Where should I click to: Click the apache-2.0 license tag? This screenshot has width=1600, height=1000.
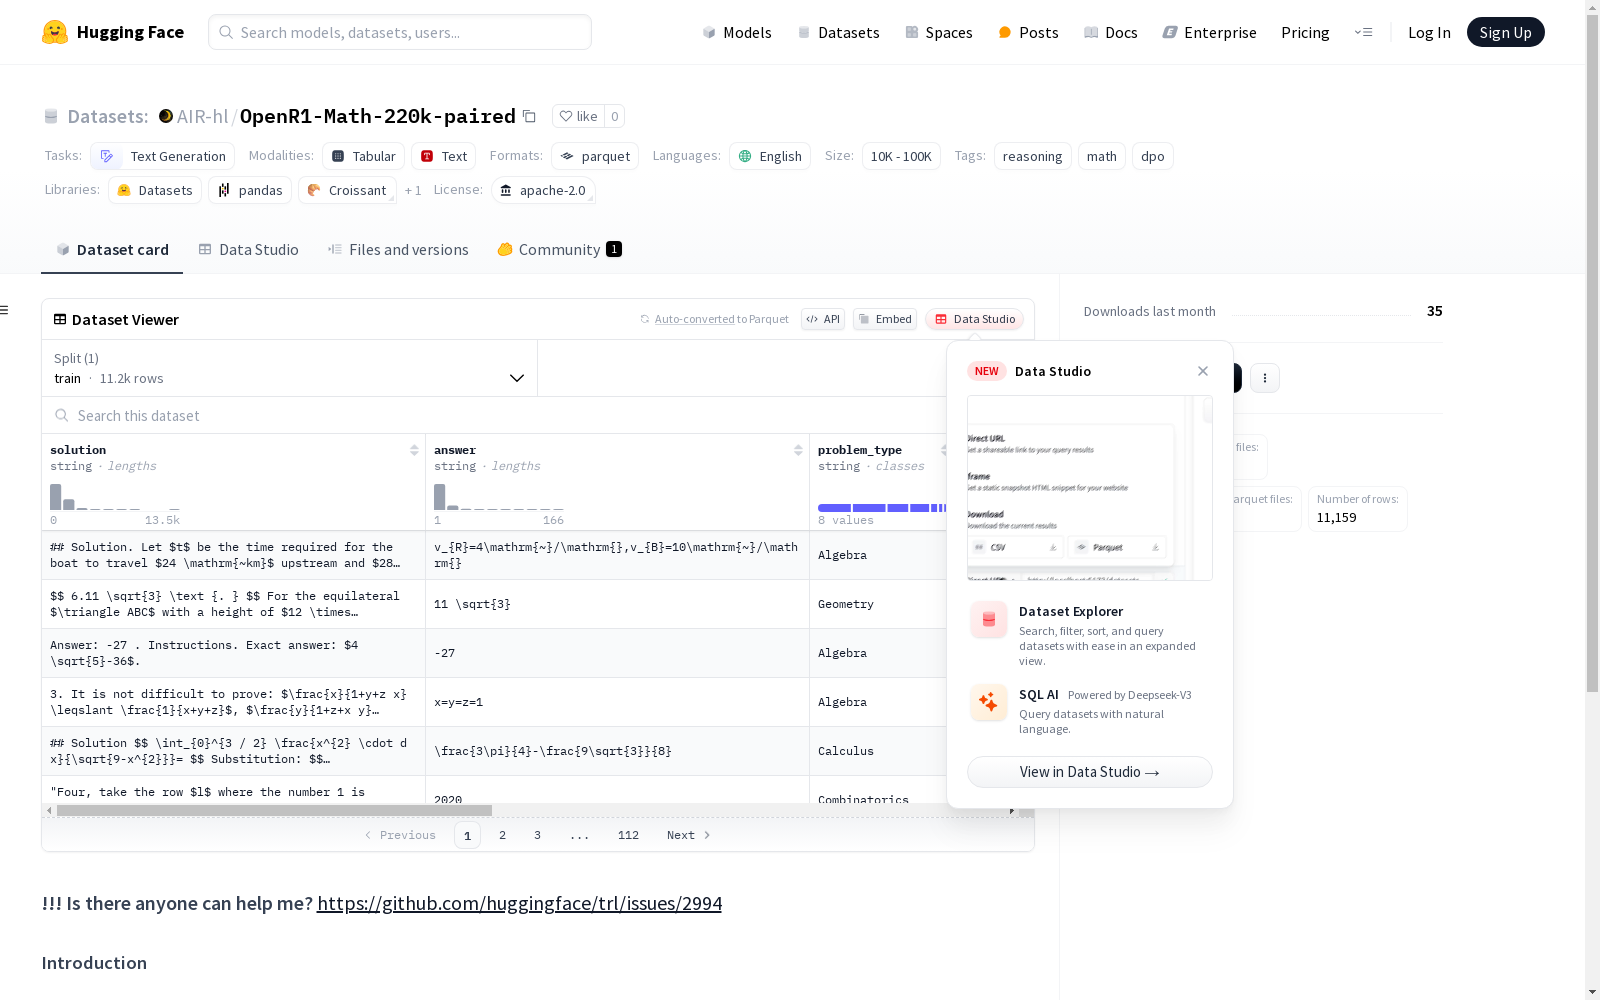pyautogui.click(x=543, y=190)
